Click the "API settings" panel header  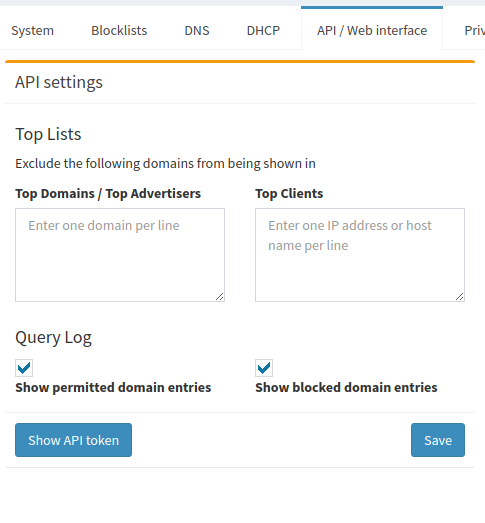[59, 82]
